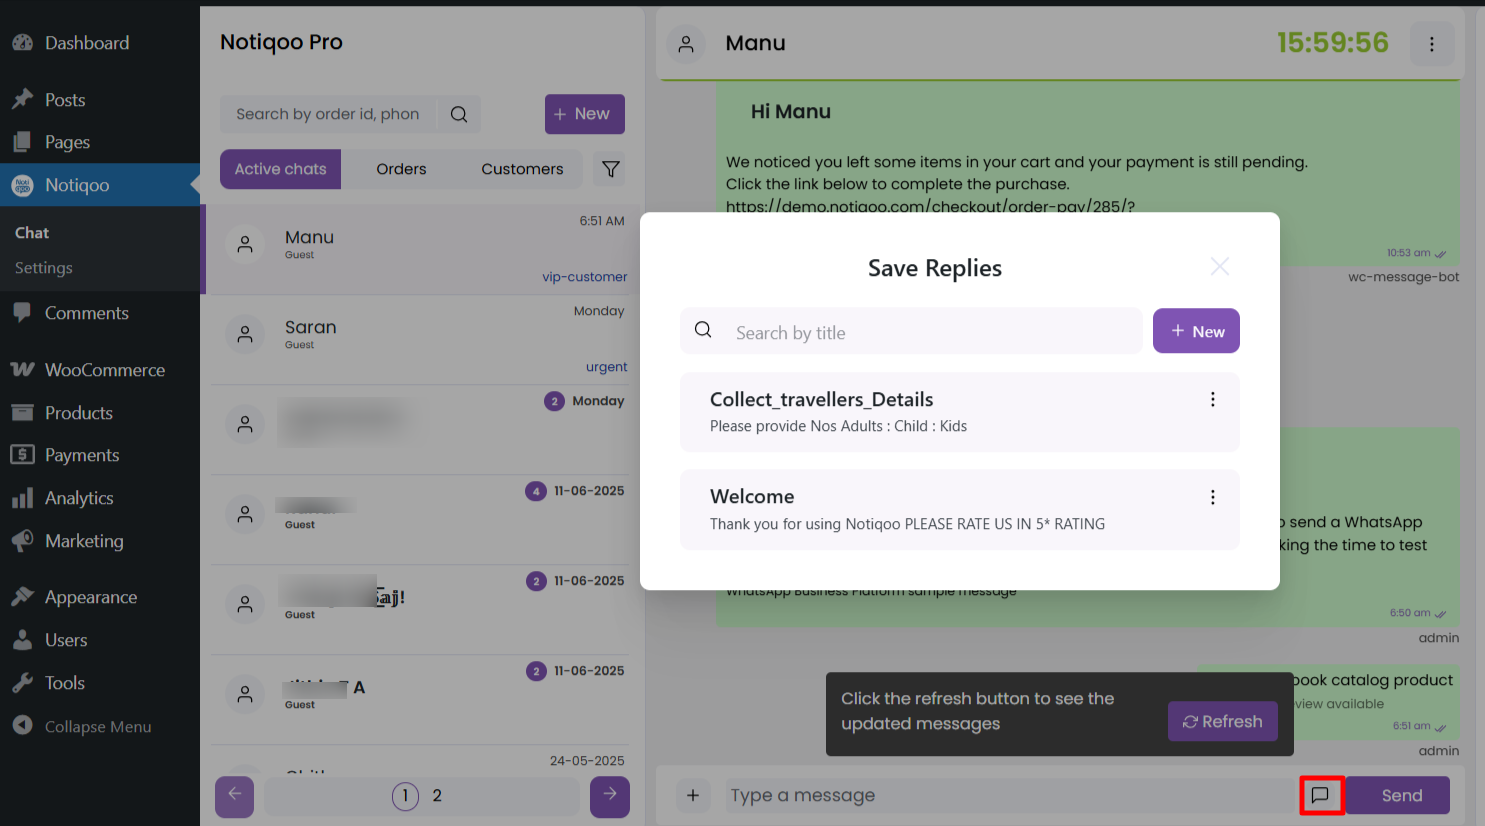Click the plus attachment icon beside message box
Image resolution: width=1485 pixels, height=826 pixels.
point(692,796)
